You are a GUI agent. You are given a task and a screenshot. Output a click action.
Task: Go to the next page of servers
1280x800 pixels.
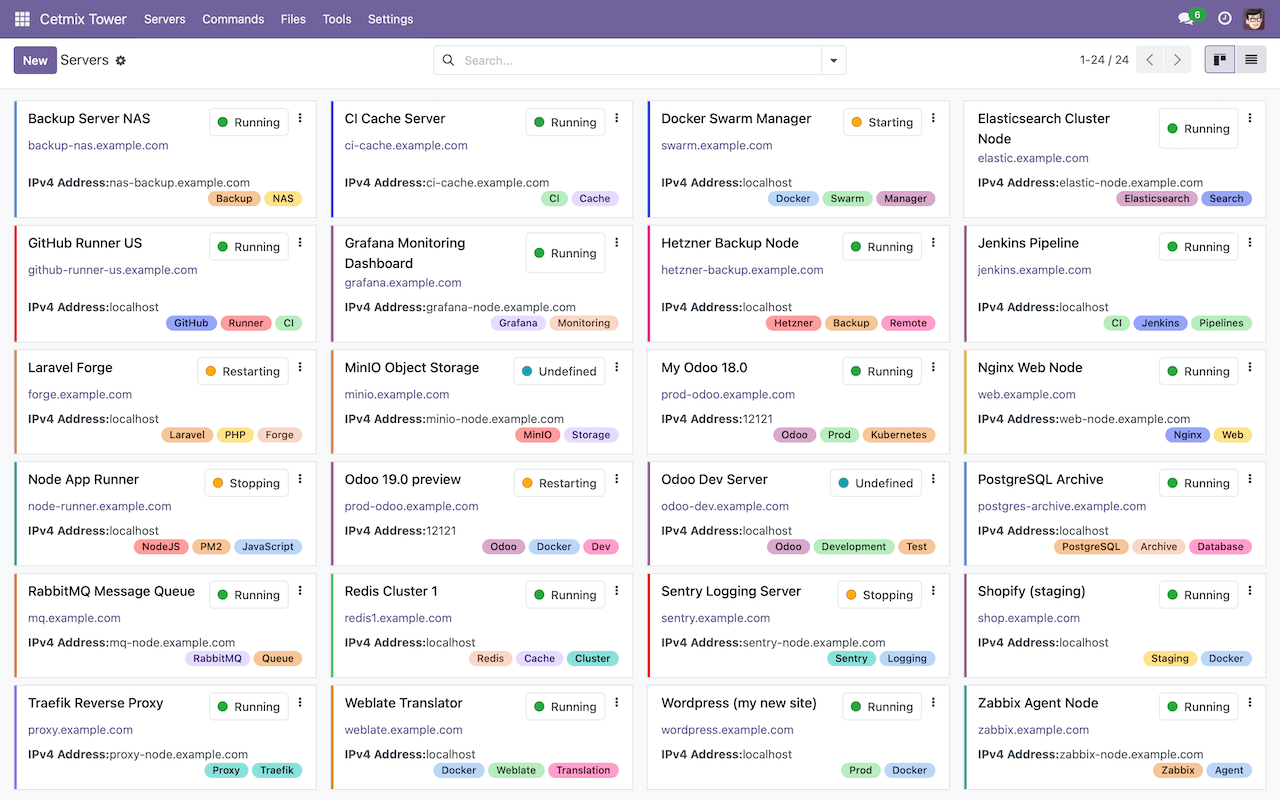tap(1177, 60)
